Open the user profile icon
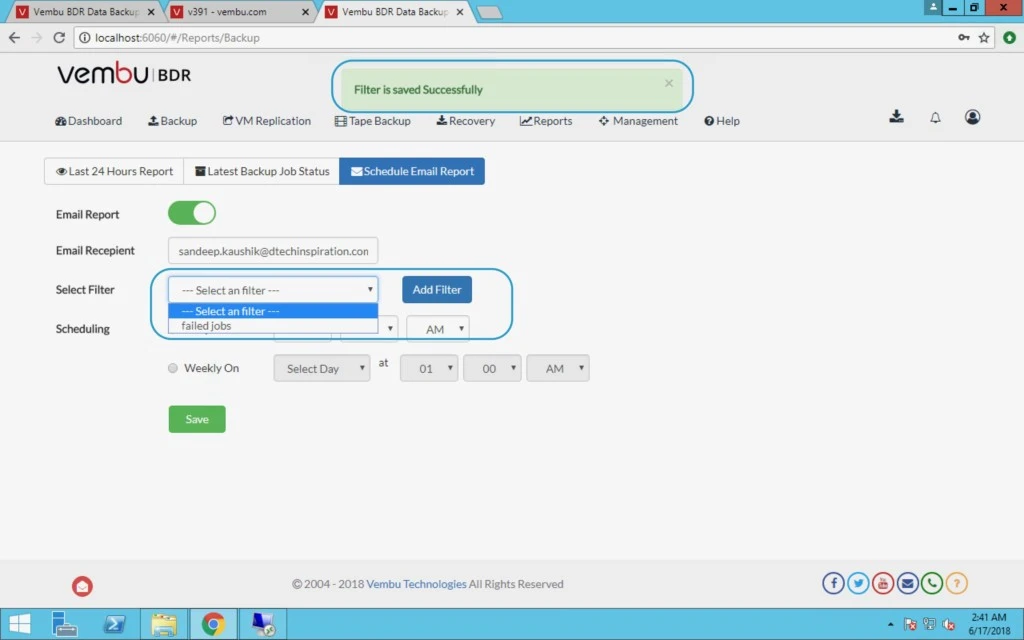The image size is (1024, 640). tap(972, 117)
